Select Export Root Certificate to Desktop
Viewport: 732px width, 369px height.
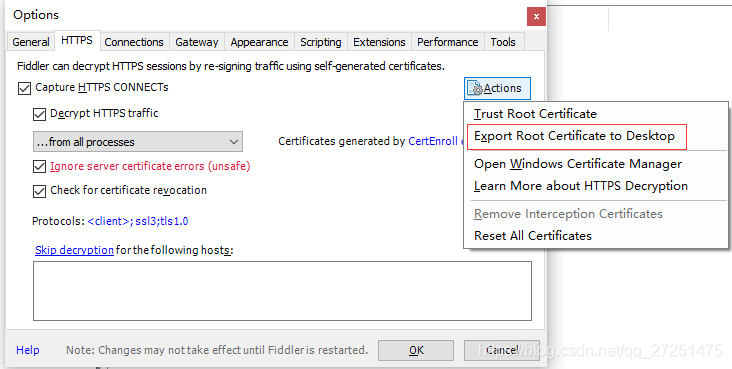tap(596, 136)
